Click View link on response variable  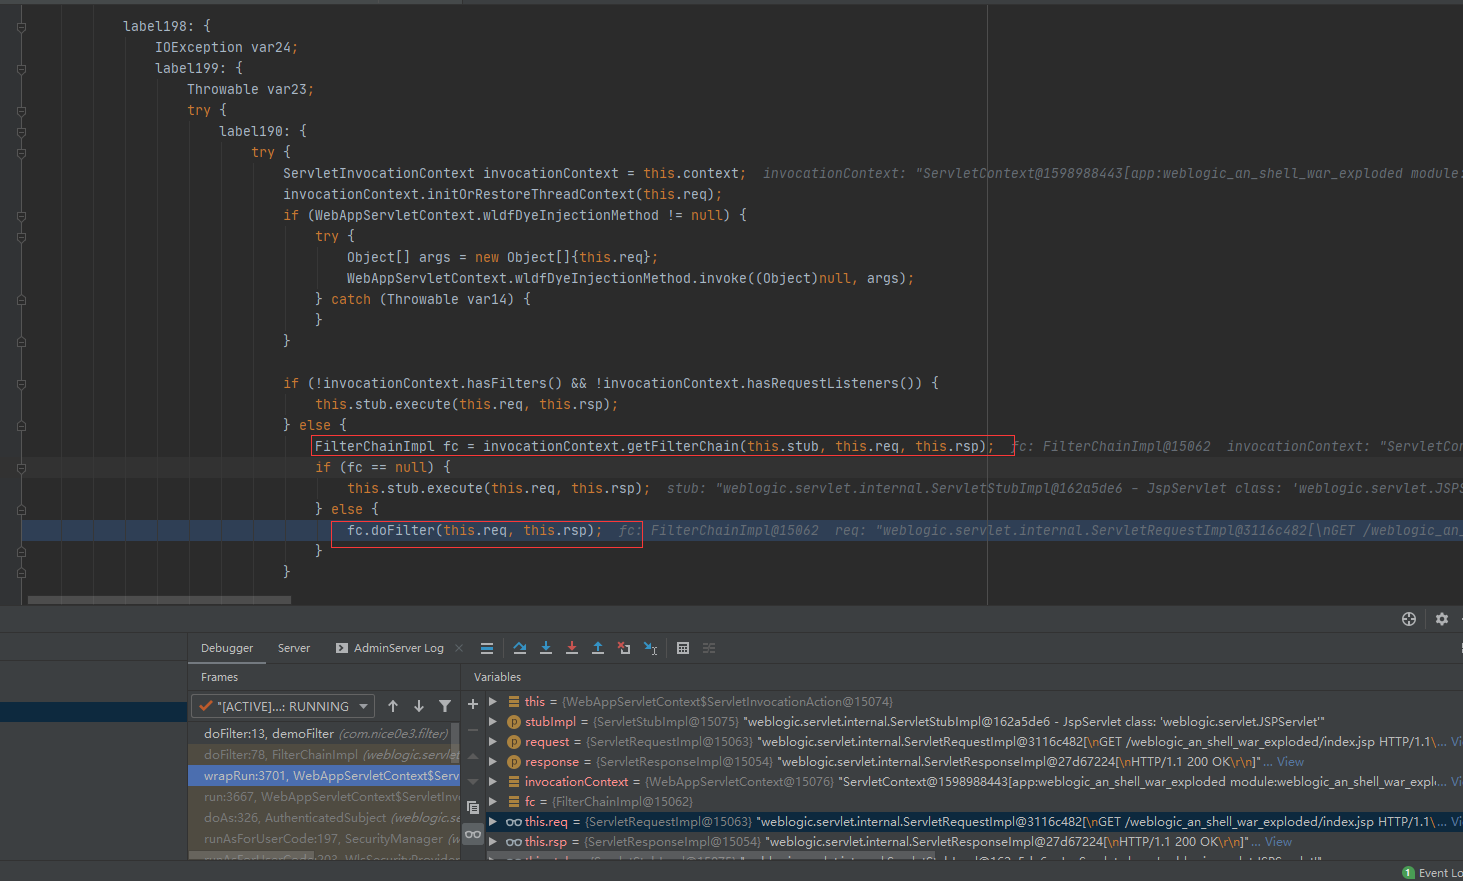point(1290,762)
